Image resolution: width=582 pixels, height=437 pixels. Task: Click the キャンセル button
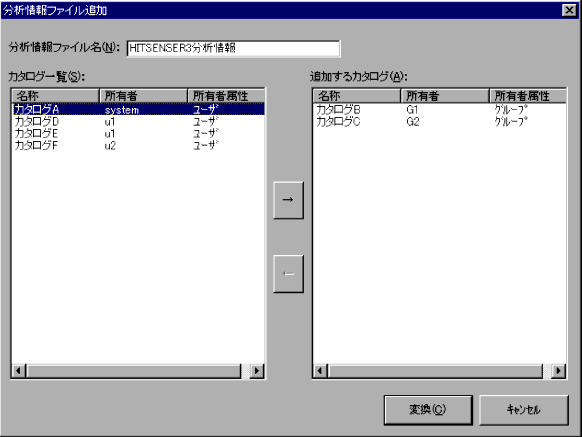(x=524, y=410)
